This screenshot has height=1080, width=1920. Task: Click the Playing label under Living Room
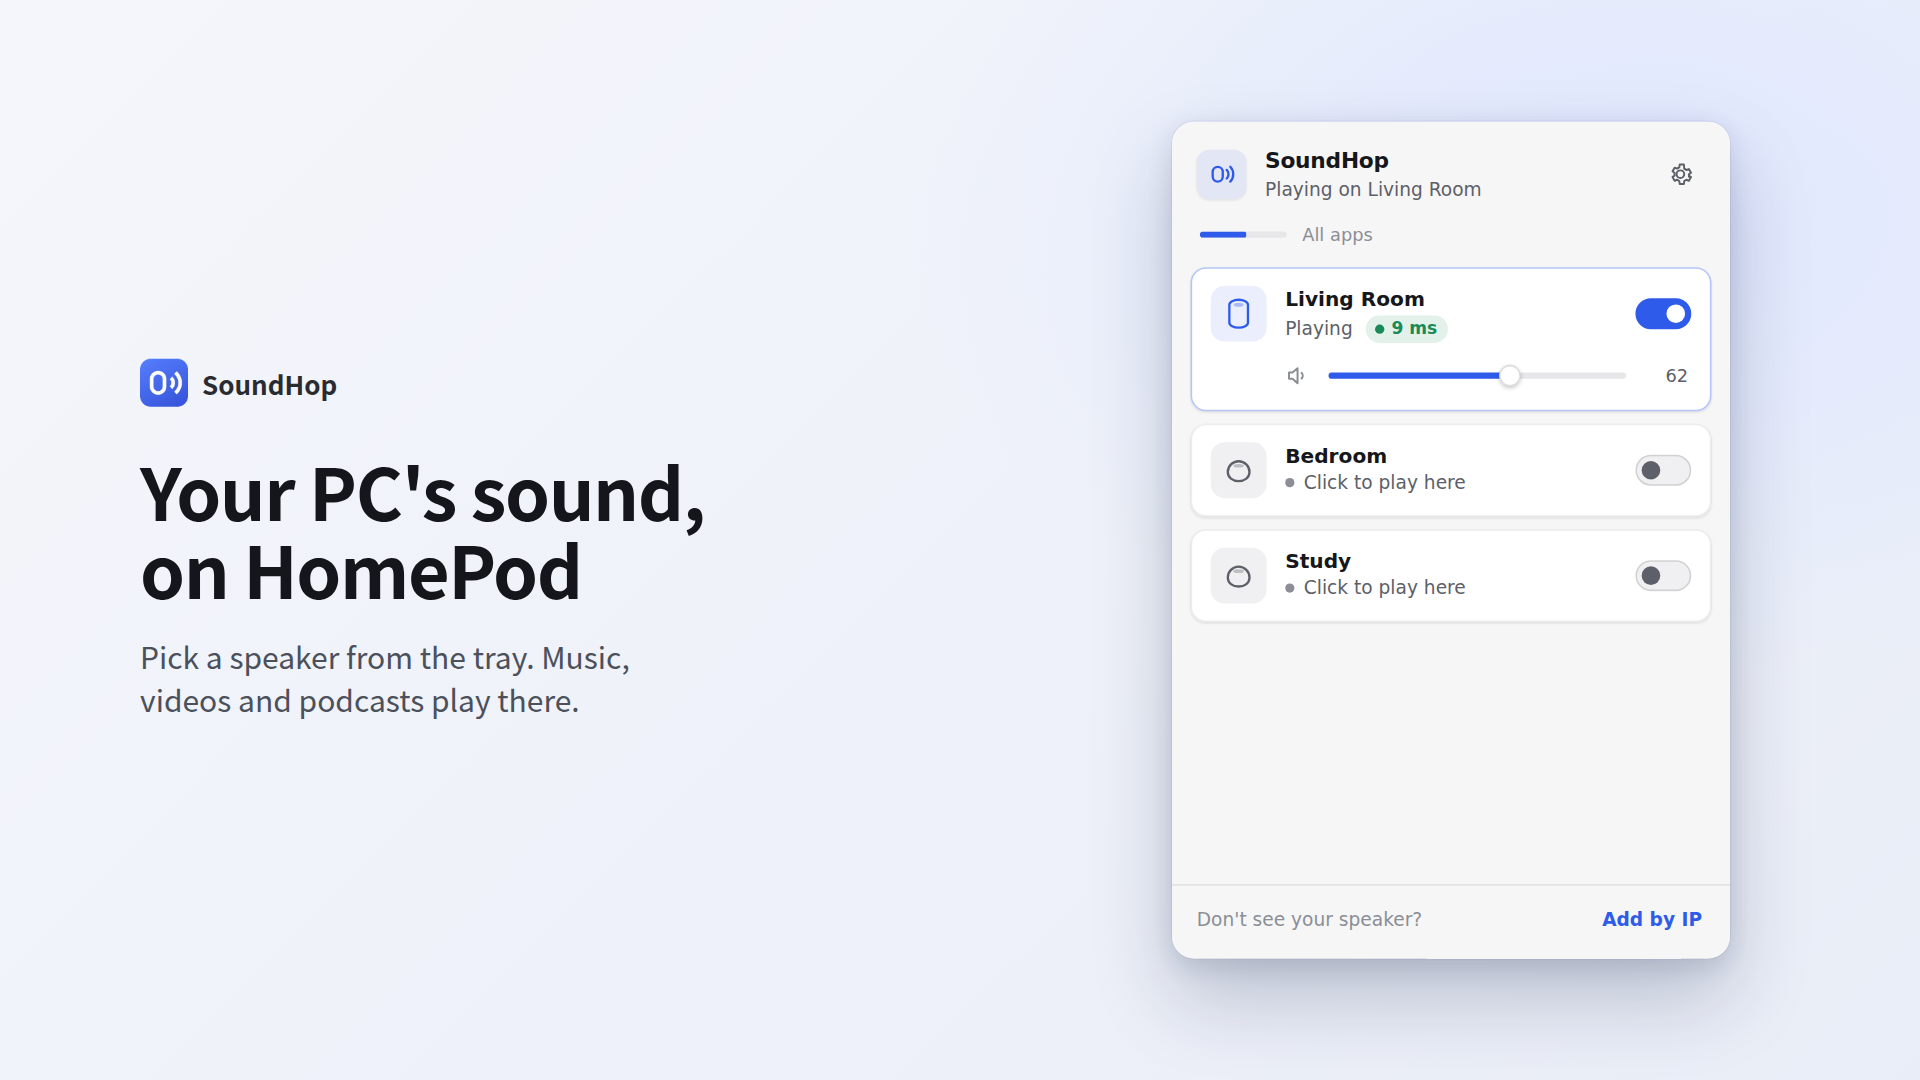1318,328
